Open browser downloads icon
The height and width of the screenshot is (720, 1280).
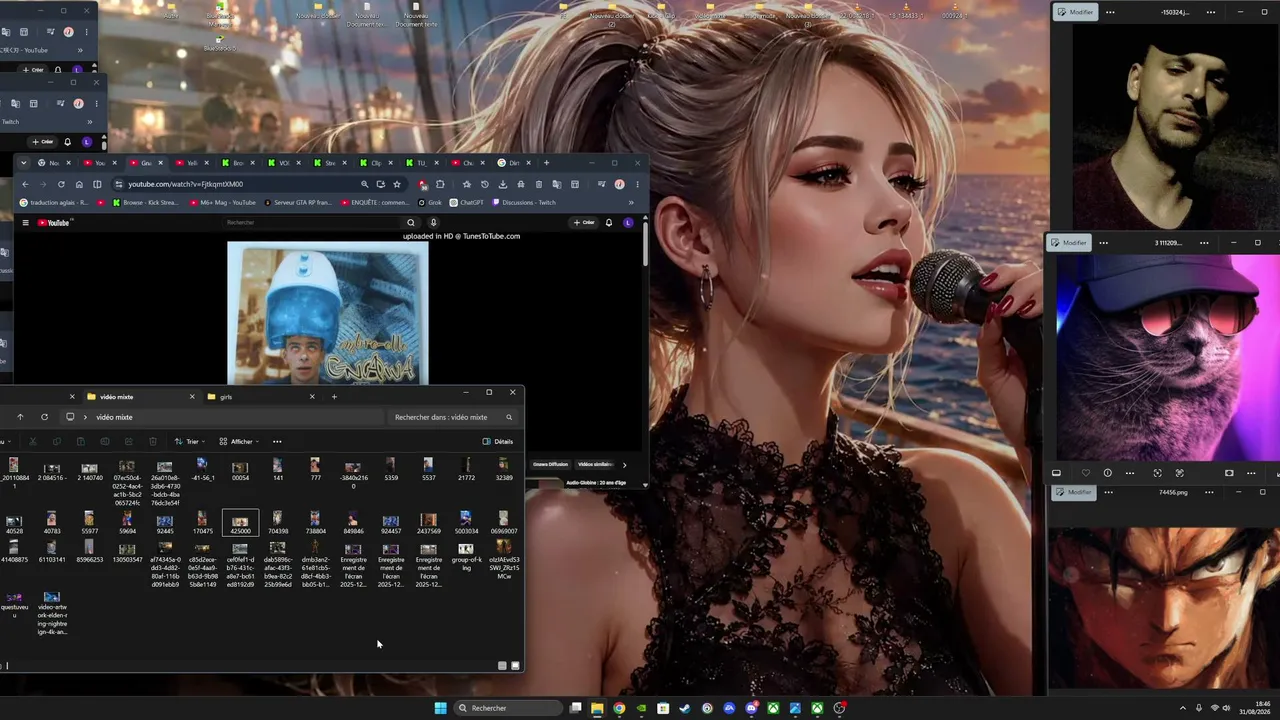[503, 184]
